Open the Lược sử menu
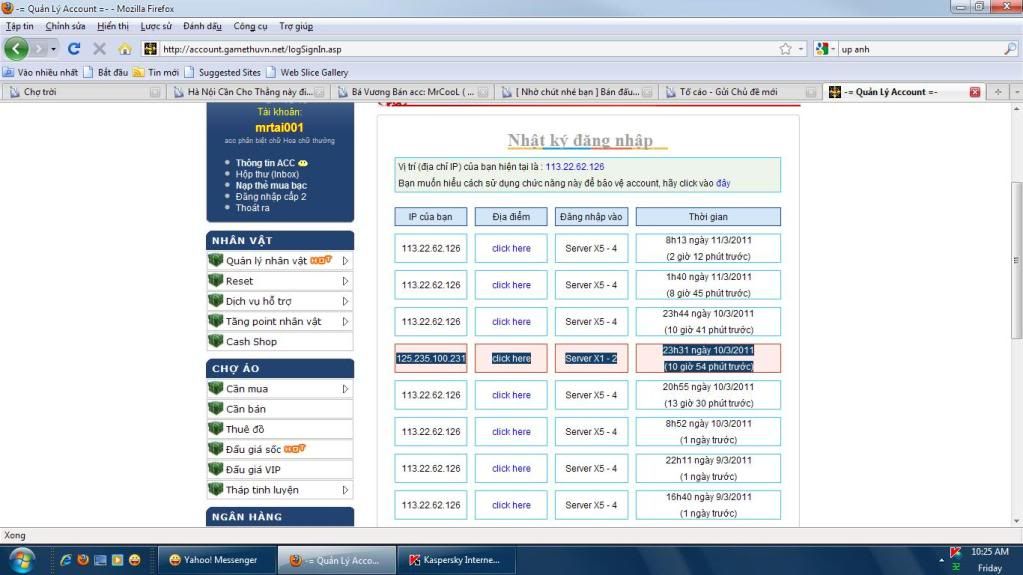Viewport: 1023px width, 575px height. click(x=156, y=26)
